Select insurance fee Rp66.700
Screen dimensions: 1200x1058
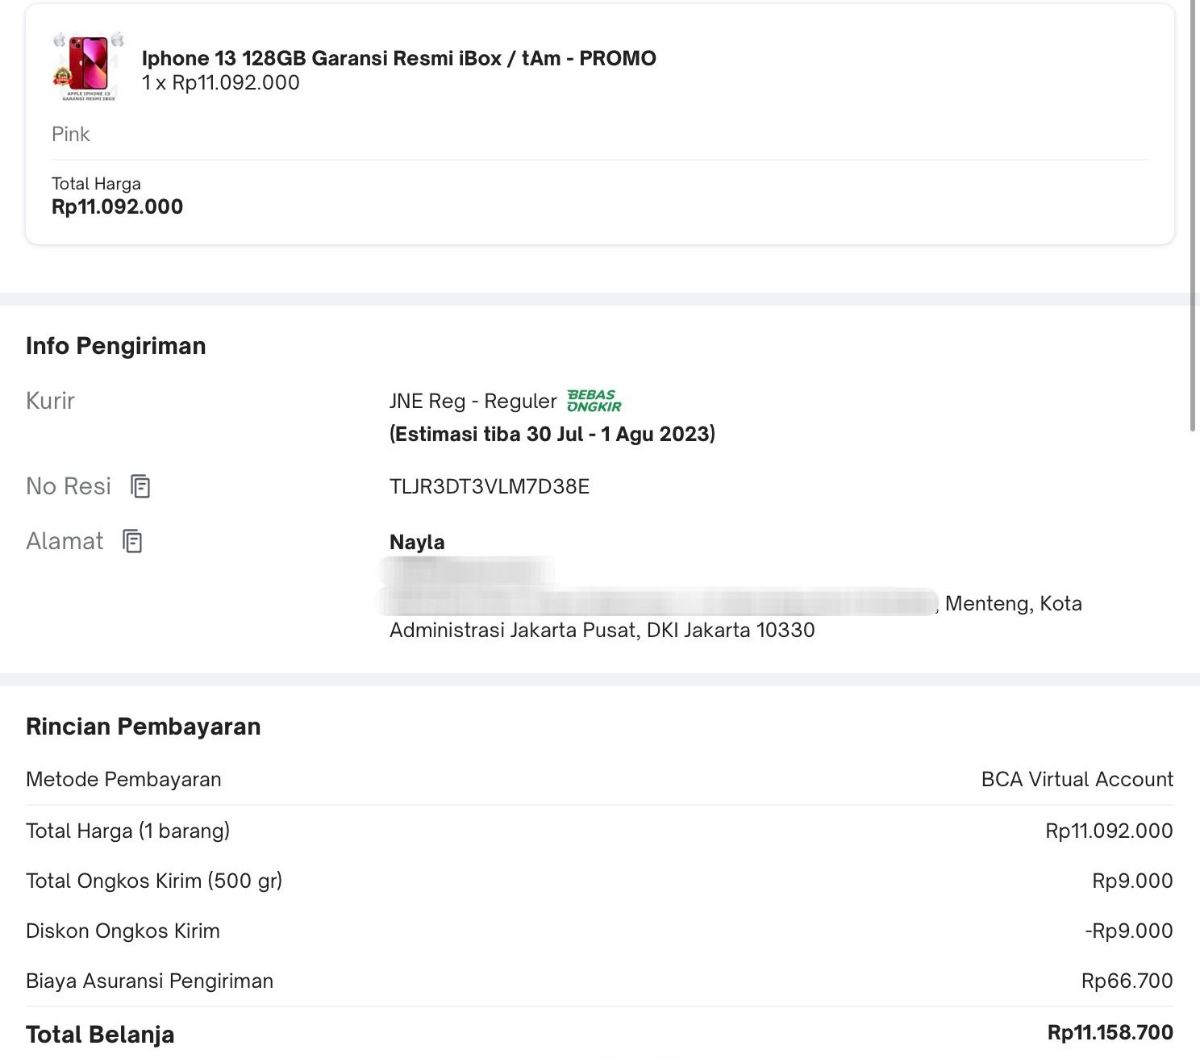1127,980
